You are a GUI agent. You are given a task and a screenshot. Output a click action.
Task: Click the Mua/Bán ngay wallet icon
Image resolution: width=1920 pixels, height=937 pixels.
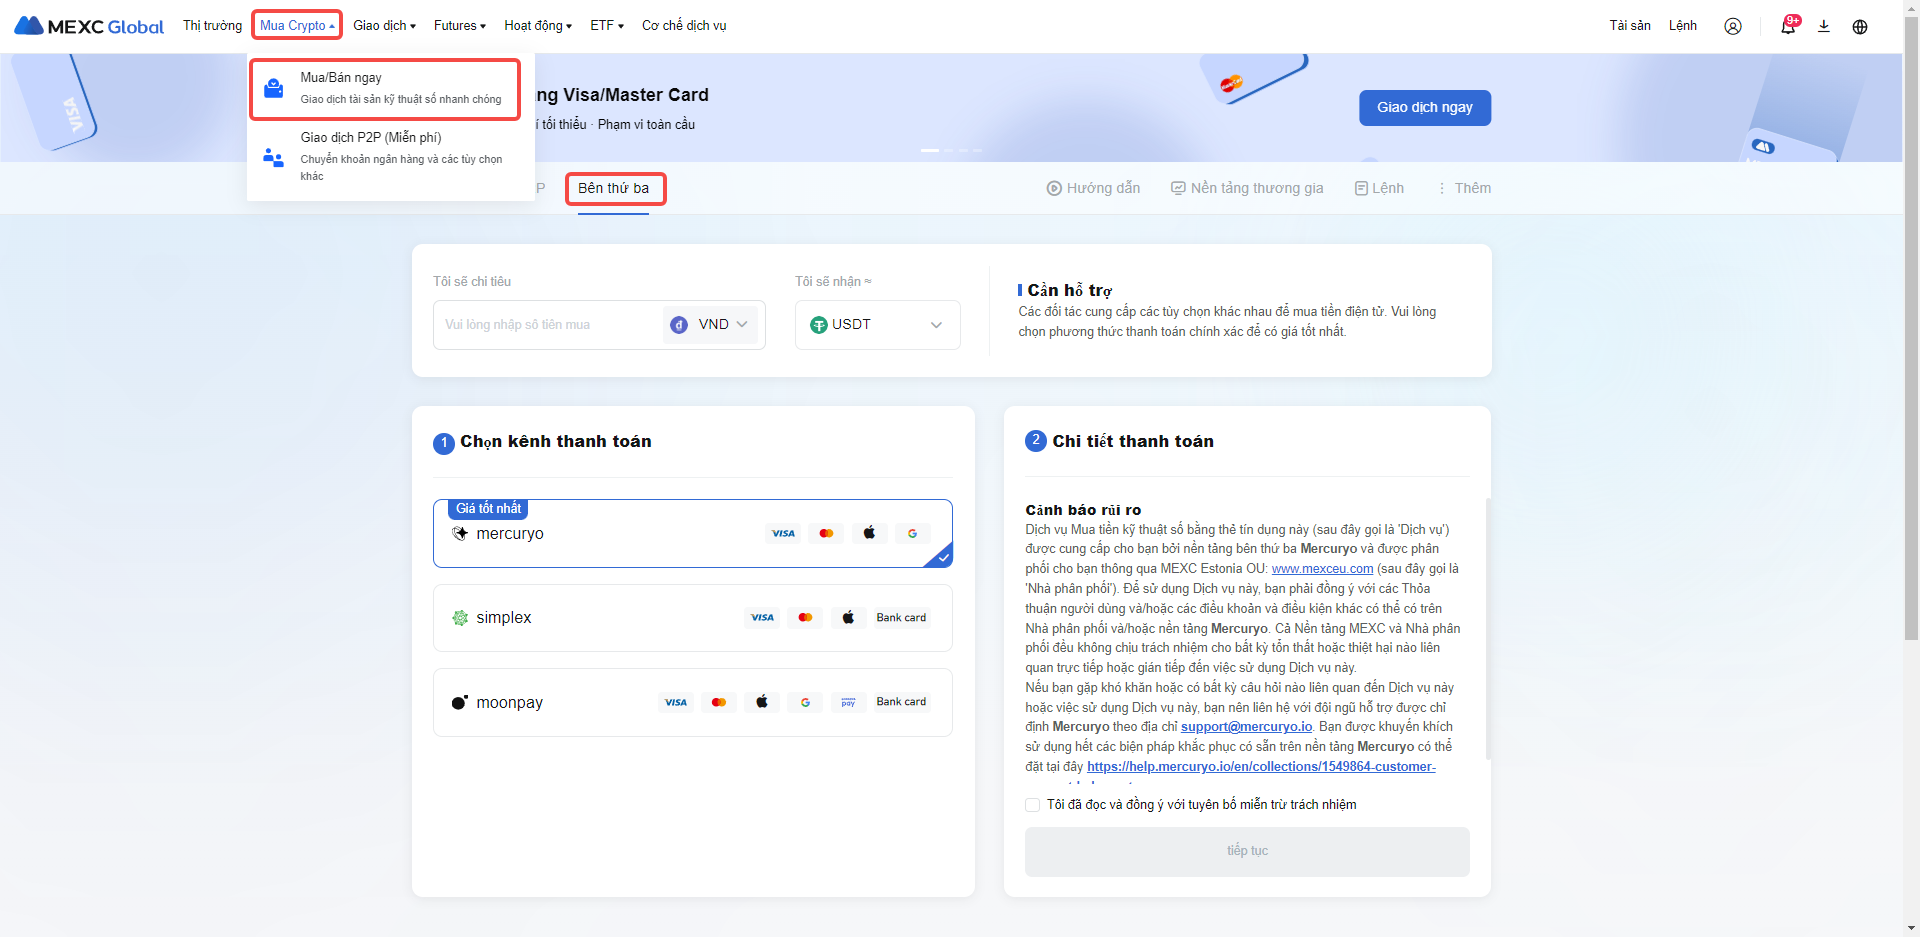(273, 88)
